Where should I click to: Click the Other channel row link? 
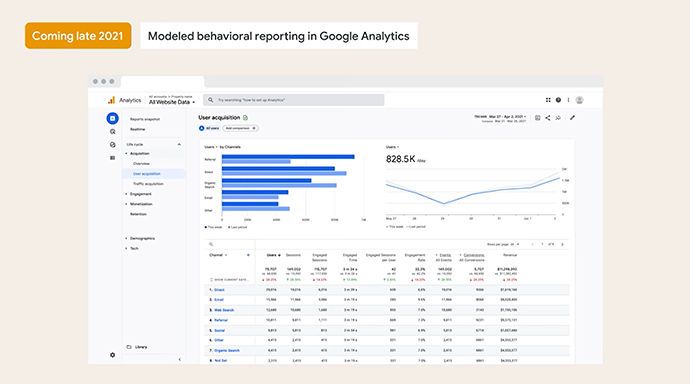tap(219, 340)
